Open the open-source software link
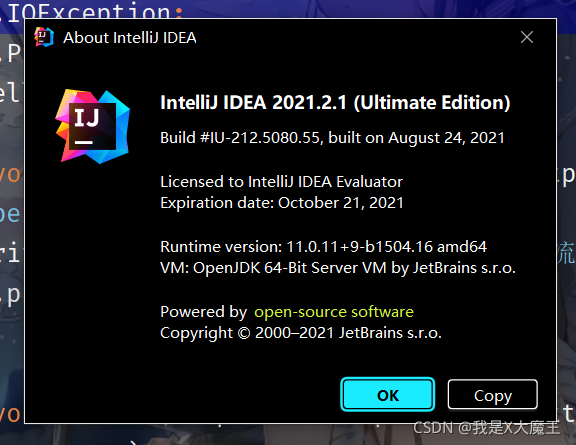Image resolution: width=576 pixels, height=445 pixels. pyautogui.click(x=334, y=312)
